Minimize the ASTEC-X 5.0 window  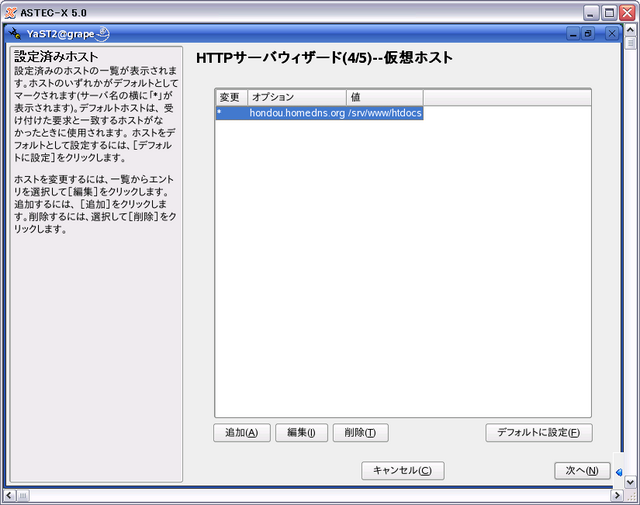coord(591,13)
